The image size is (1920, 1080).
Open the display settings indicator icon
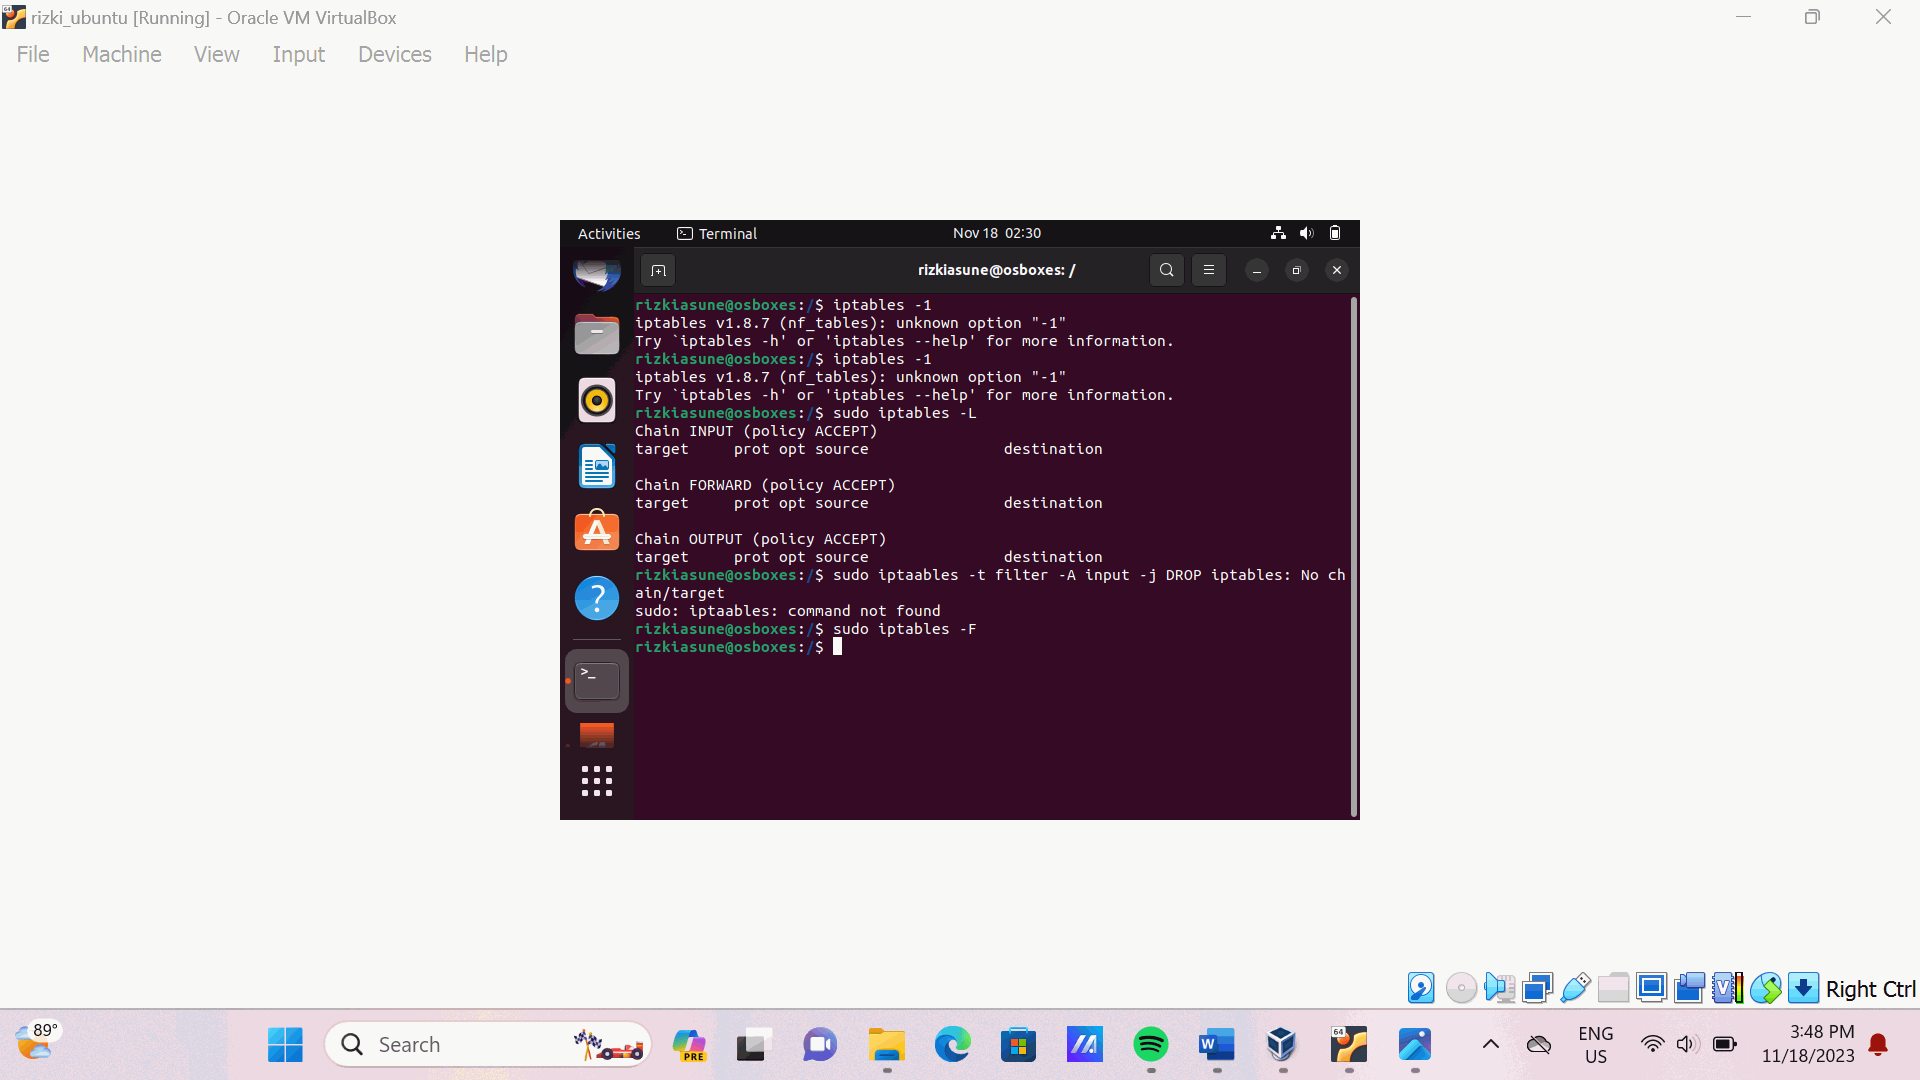pos(1651,988)
